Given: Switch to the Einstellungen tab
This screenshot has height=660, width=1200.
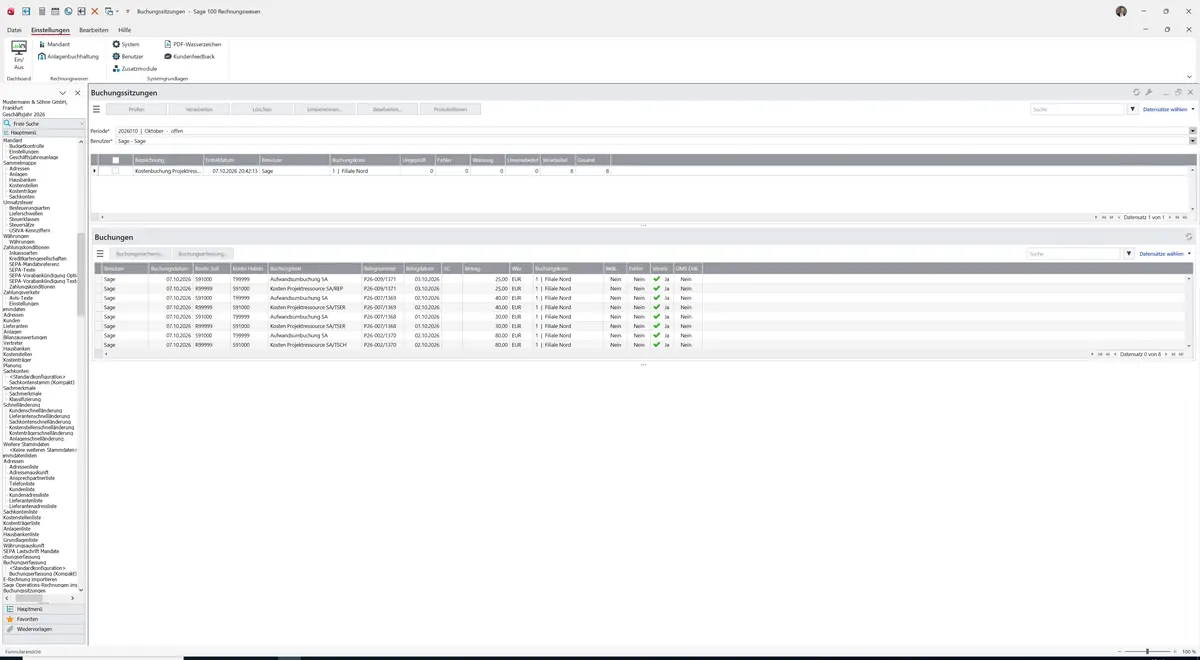Looking at the screenshot, I should (x=50, y=30).
